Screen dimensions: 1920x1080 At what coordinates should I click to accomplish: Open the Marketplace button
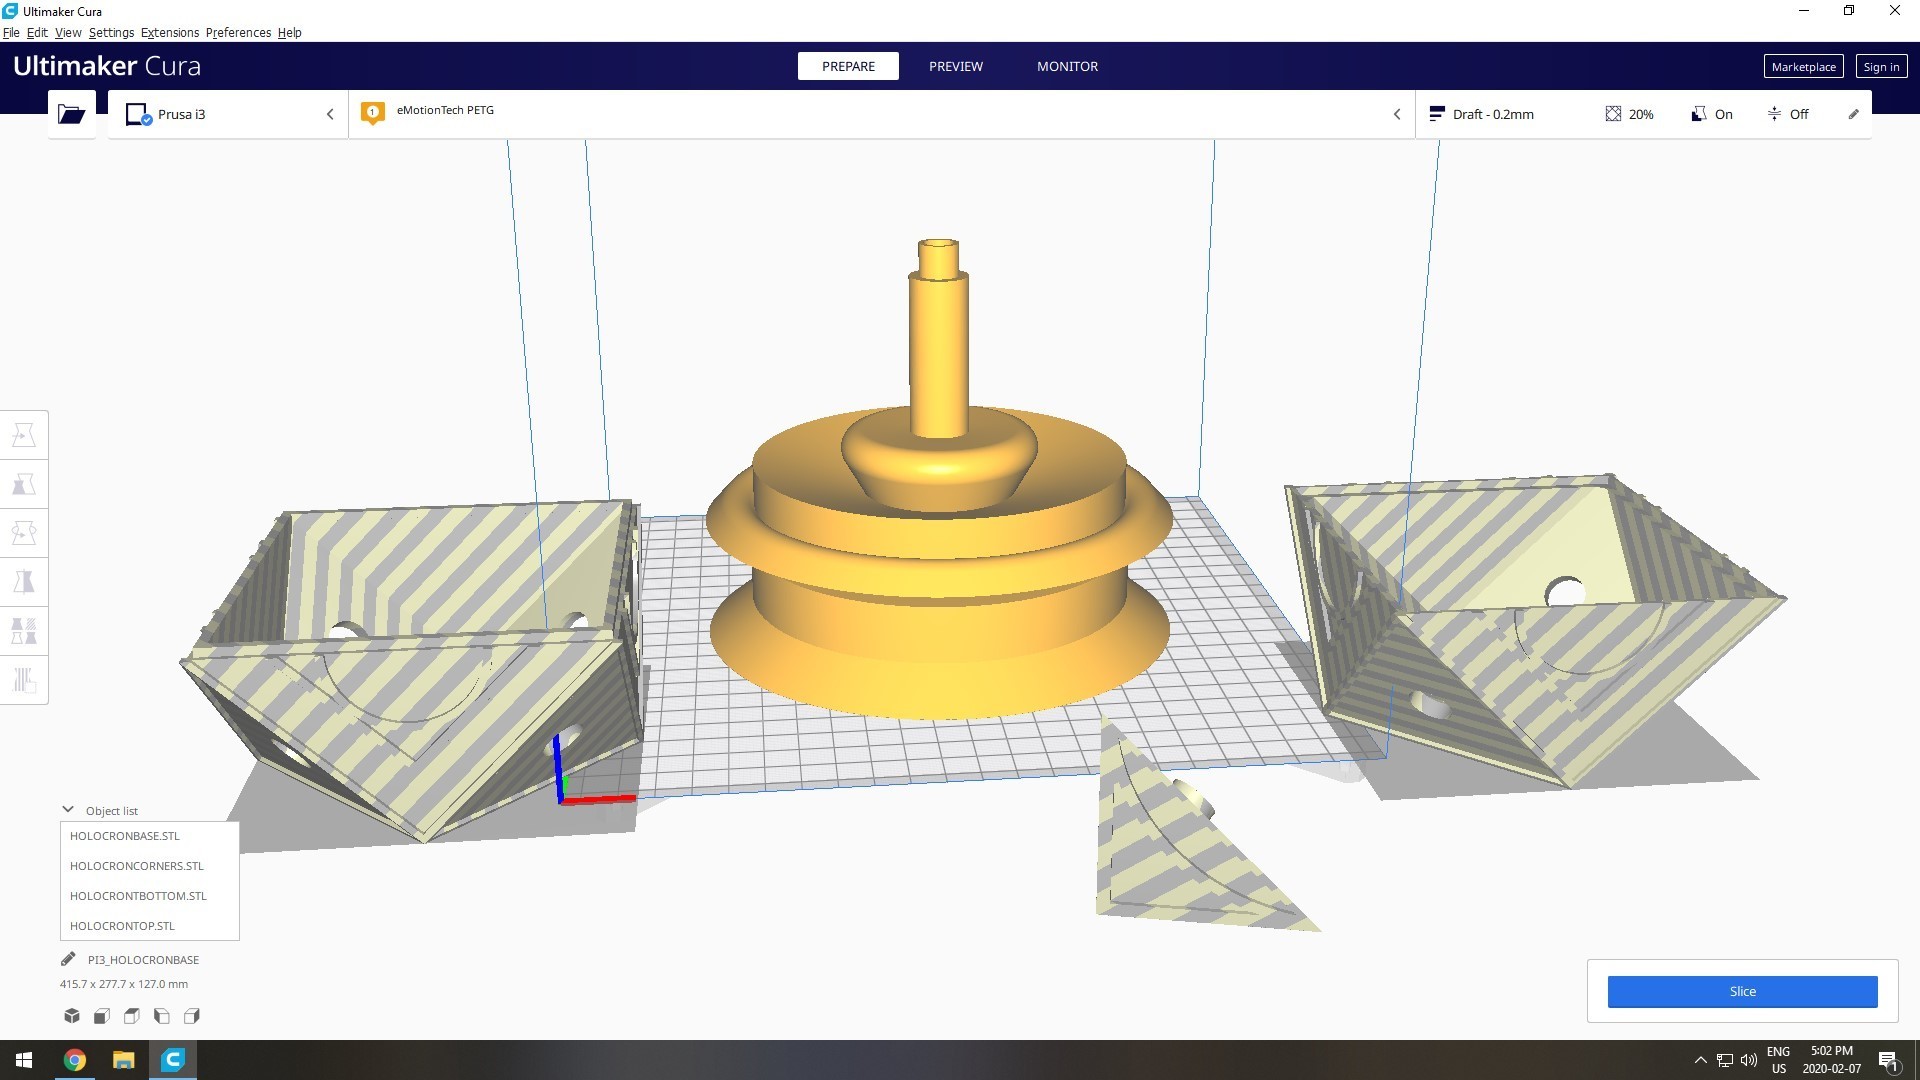1803,67
